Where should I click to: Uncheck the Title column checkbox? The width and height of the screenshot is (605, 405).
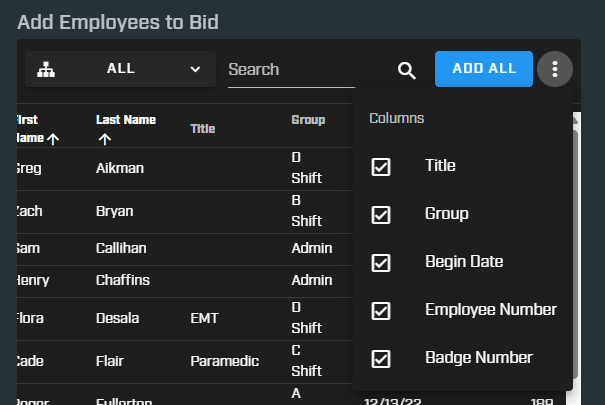point(381,167)
